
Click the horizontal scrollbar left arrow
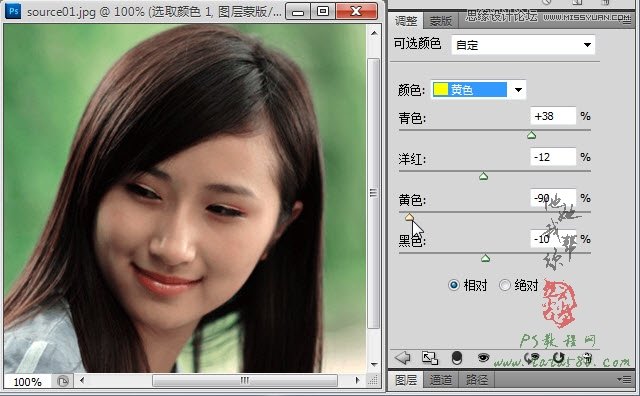[82, 380]
